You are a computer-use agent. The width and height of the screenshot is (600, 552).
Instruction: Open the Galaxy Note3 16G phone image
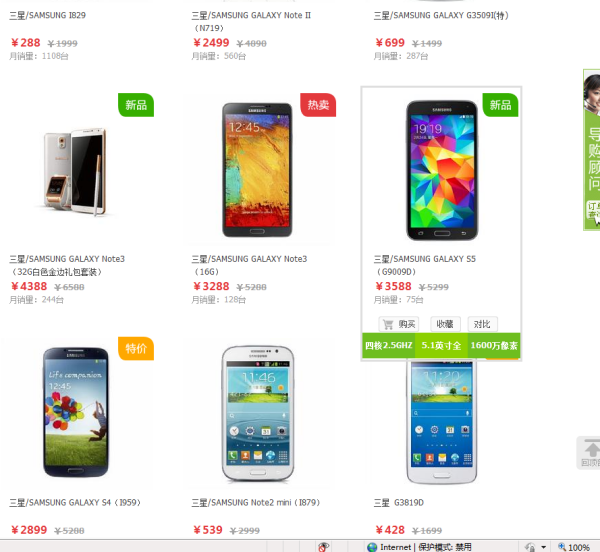pyautogui.click(x=257, y=170)
